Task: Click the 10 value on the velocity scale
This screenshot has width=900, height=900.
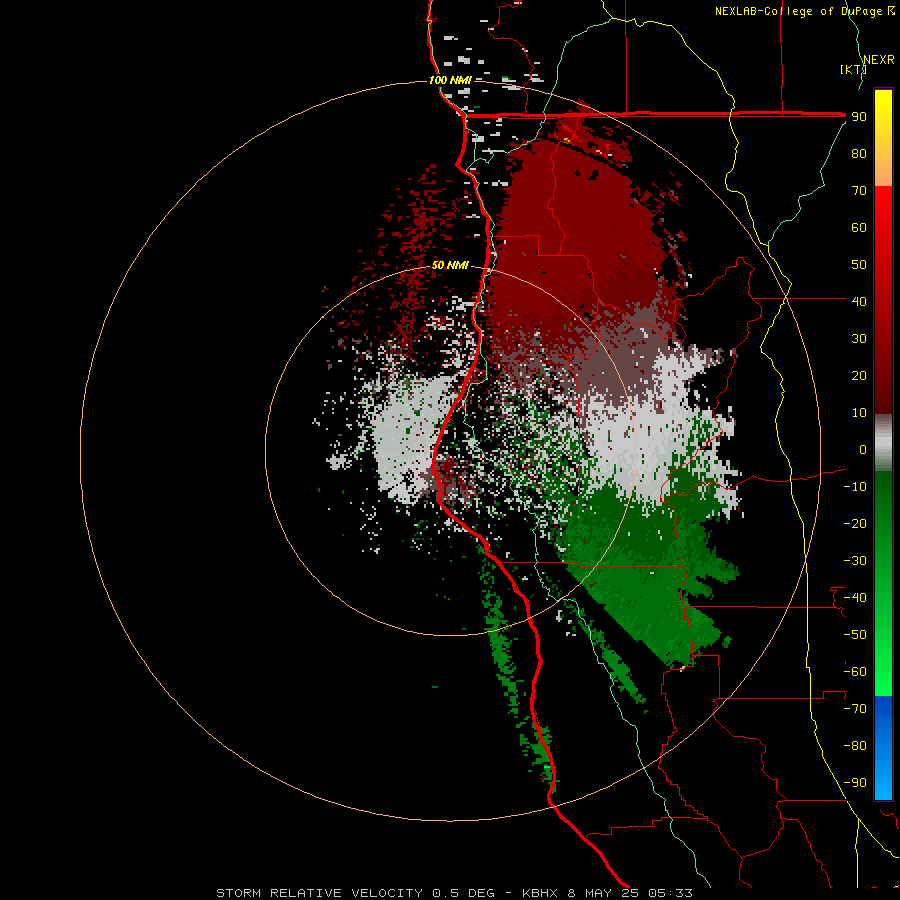Action: [859, 413]
